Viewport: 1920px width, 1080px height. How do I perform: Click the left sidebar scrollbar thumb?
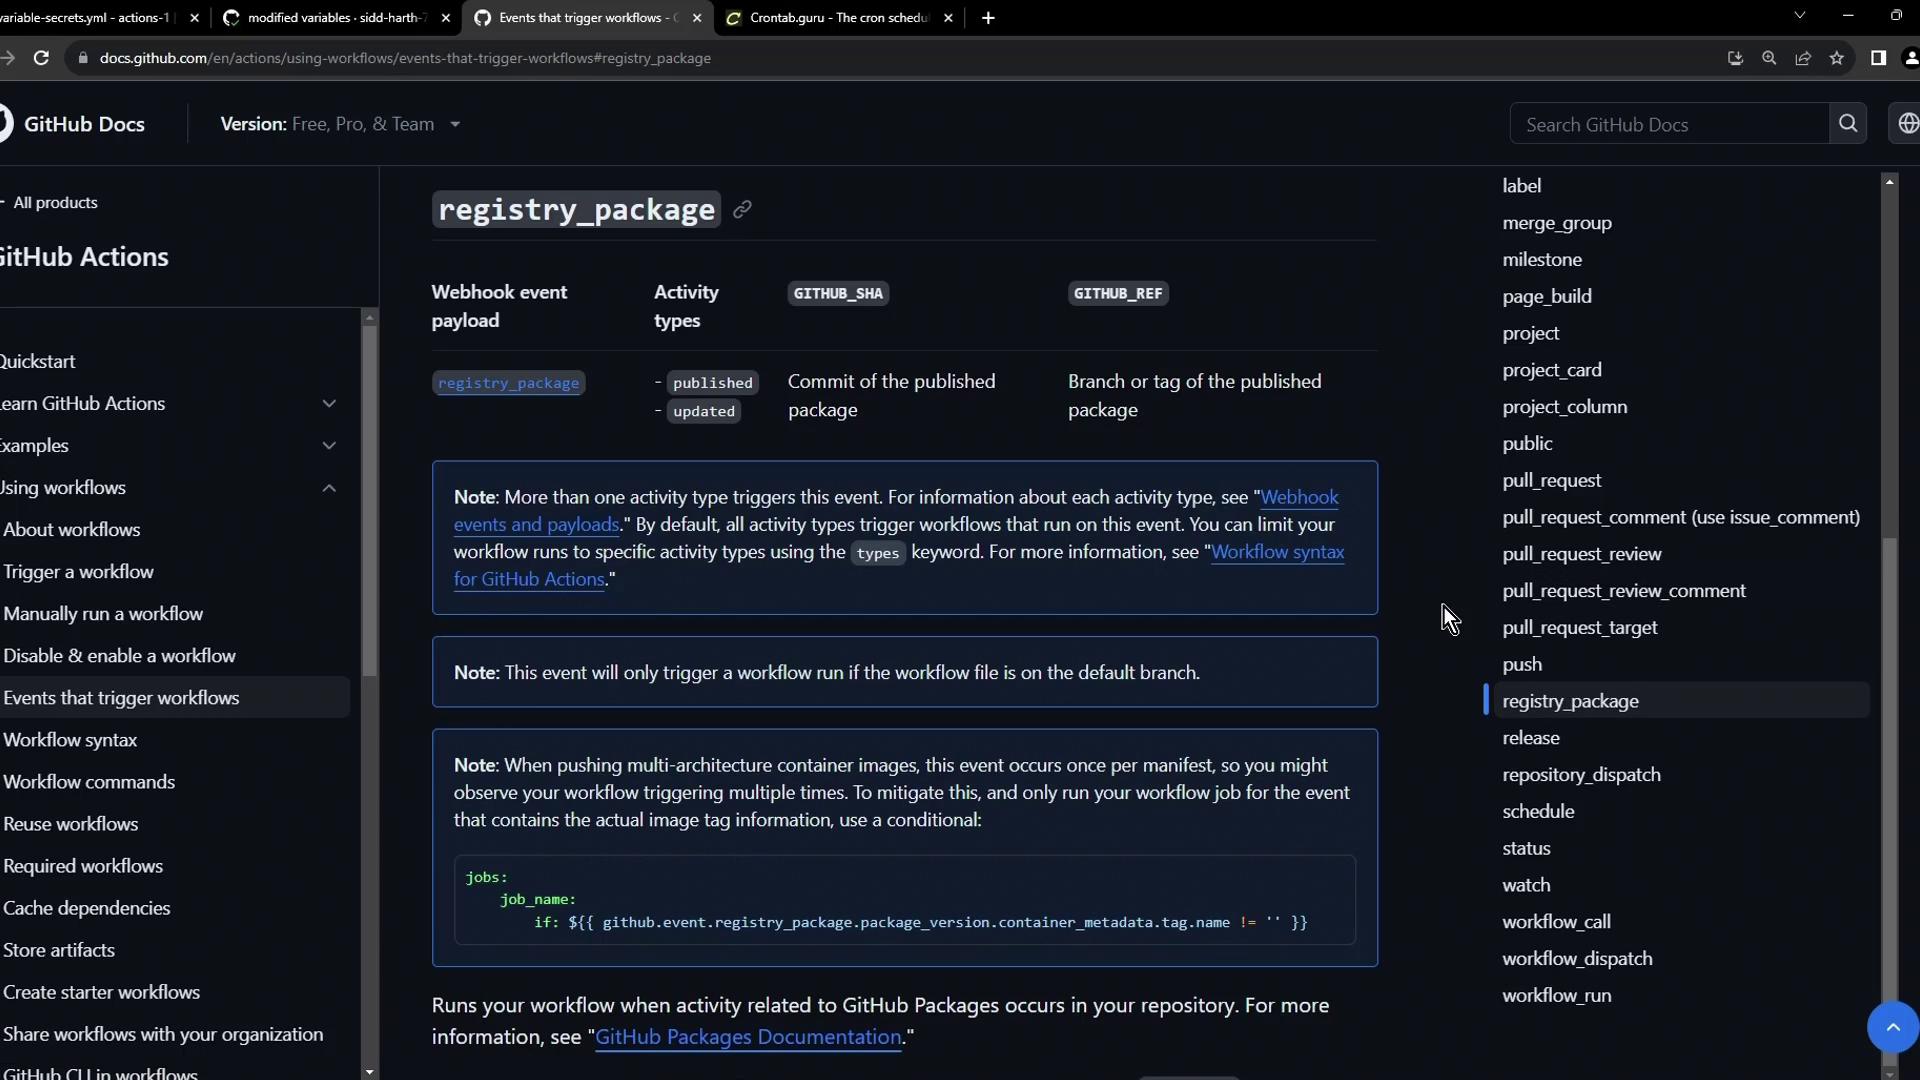369,500
